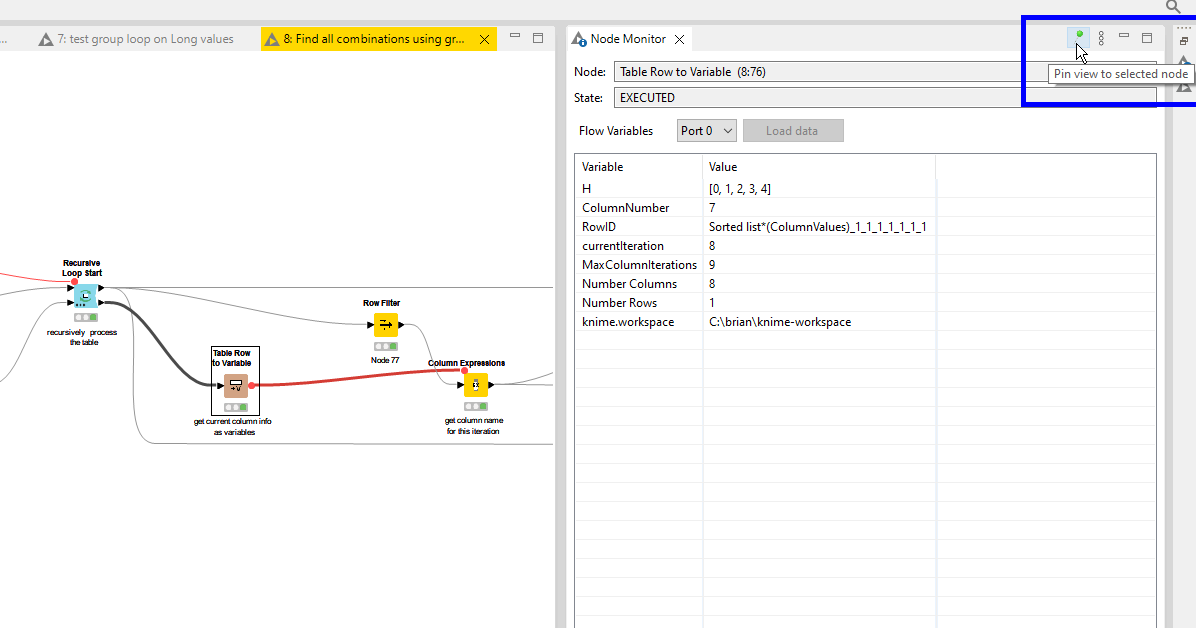
Task: Open the Node Monitor kebab menu icon
Action: [x=1101, y=37]
